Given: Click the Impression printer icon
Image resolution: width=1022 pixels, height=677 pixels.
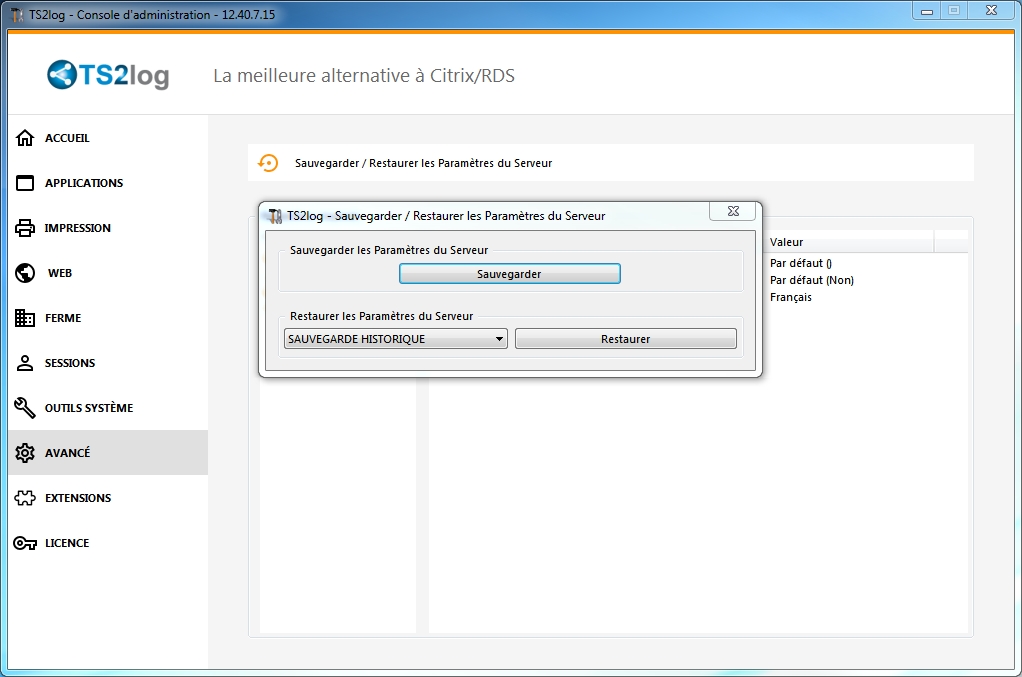Looking at the screenshot, I should [x=25, y=228].
